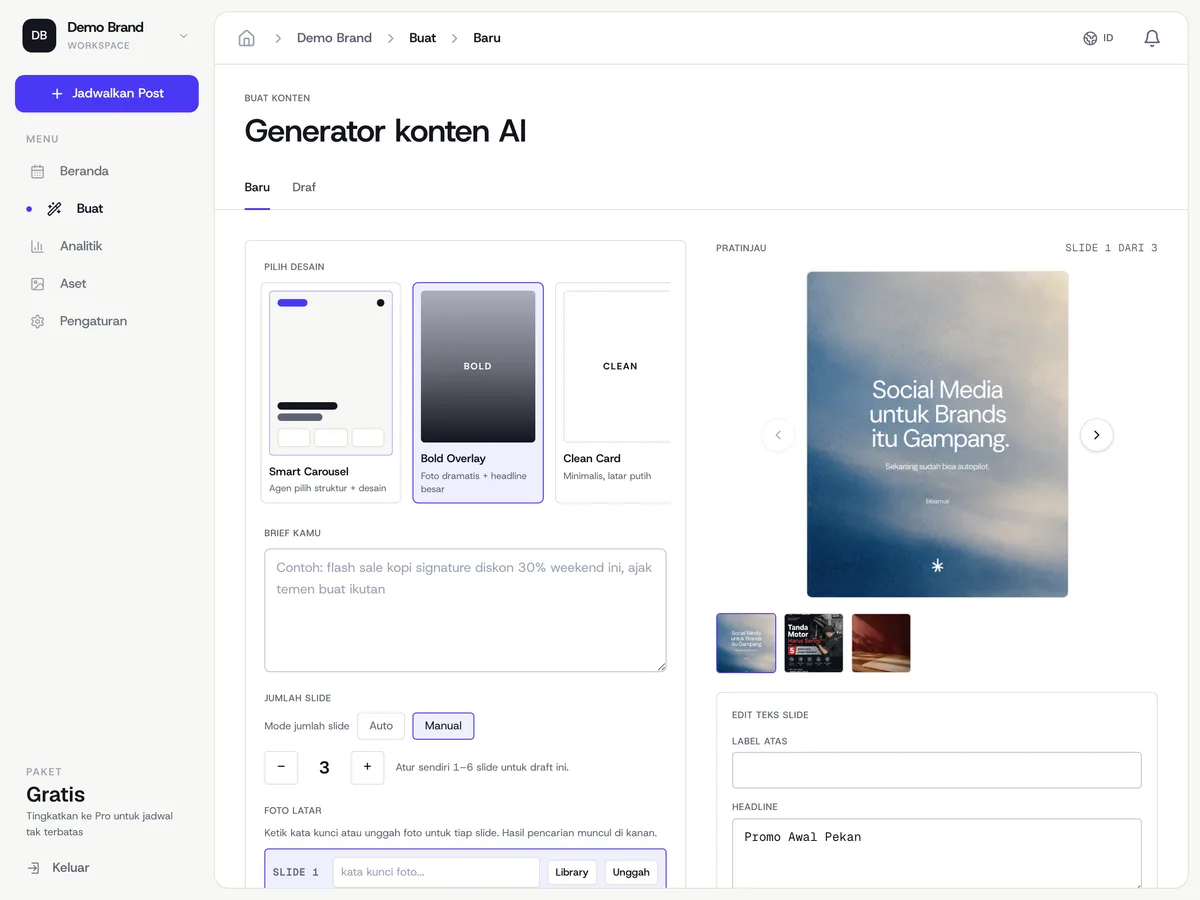
Task: Open the notifications bell
Action: pyautogui.click(x=1152, y=38)
